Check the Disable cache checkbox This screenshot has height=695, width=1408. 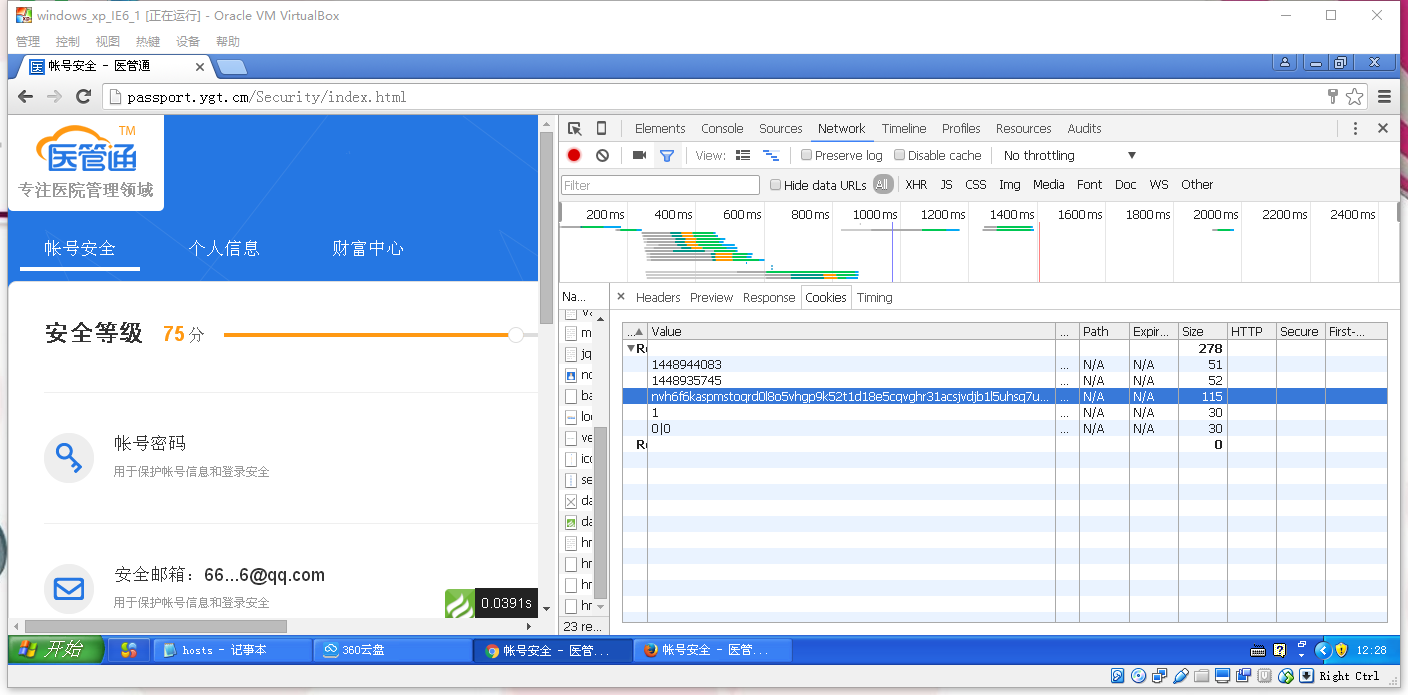click(899, 155)
